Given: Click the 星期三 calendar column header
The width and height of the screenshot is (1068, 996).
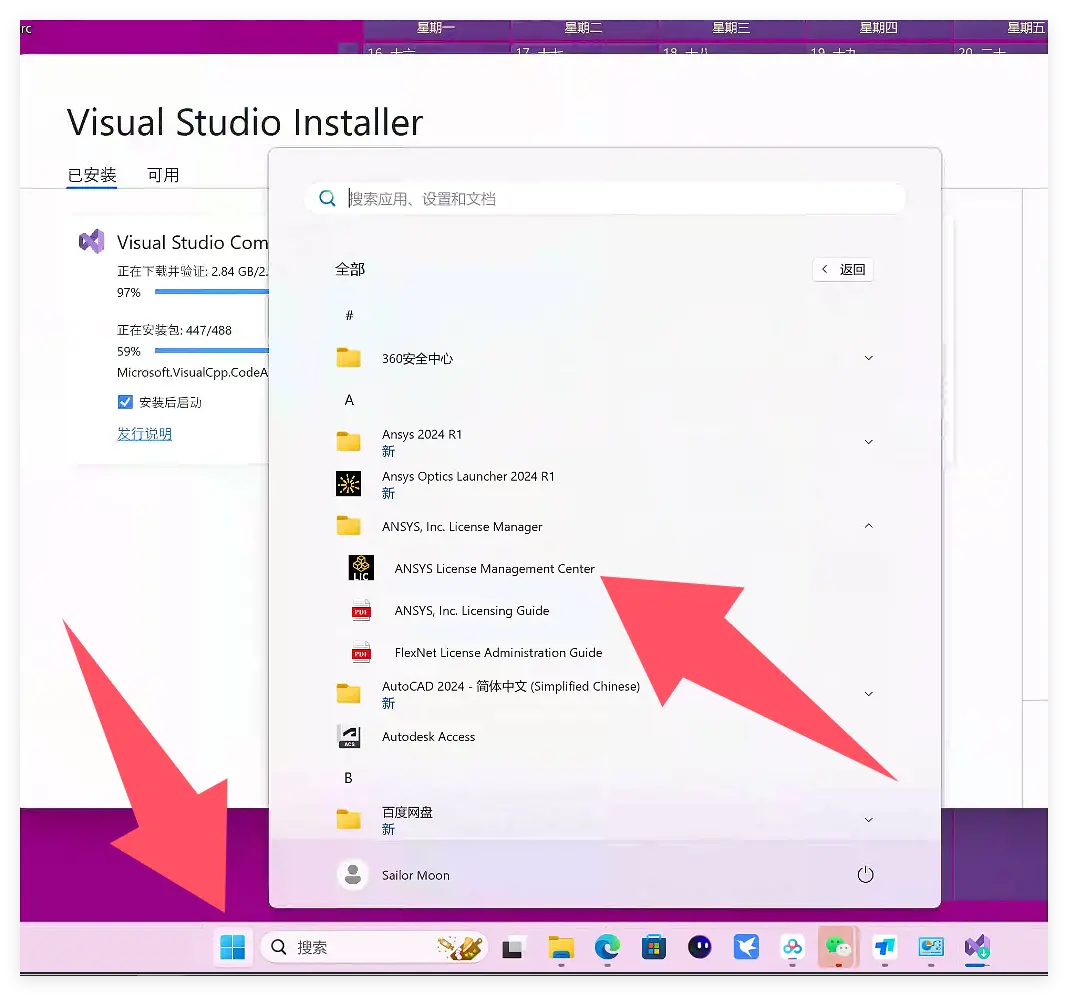Looking at the screenshot, I should coord(731,28).
